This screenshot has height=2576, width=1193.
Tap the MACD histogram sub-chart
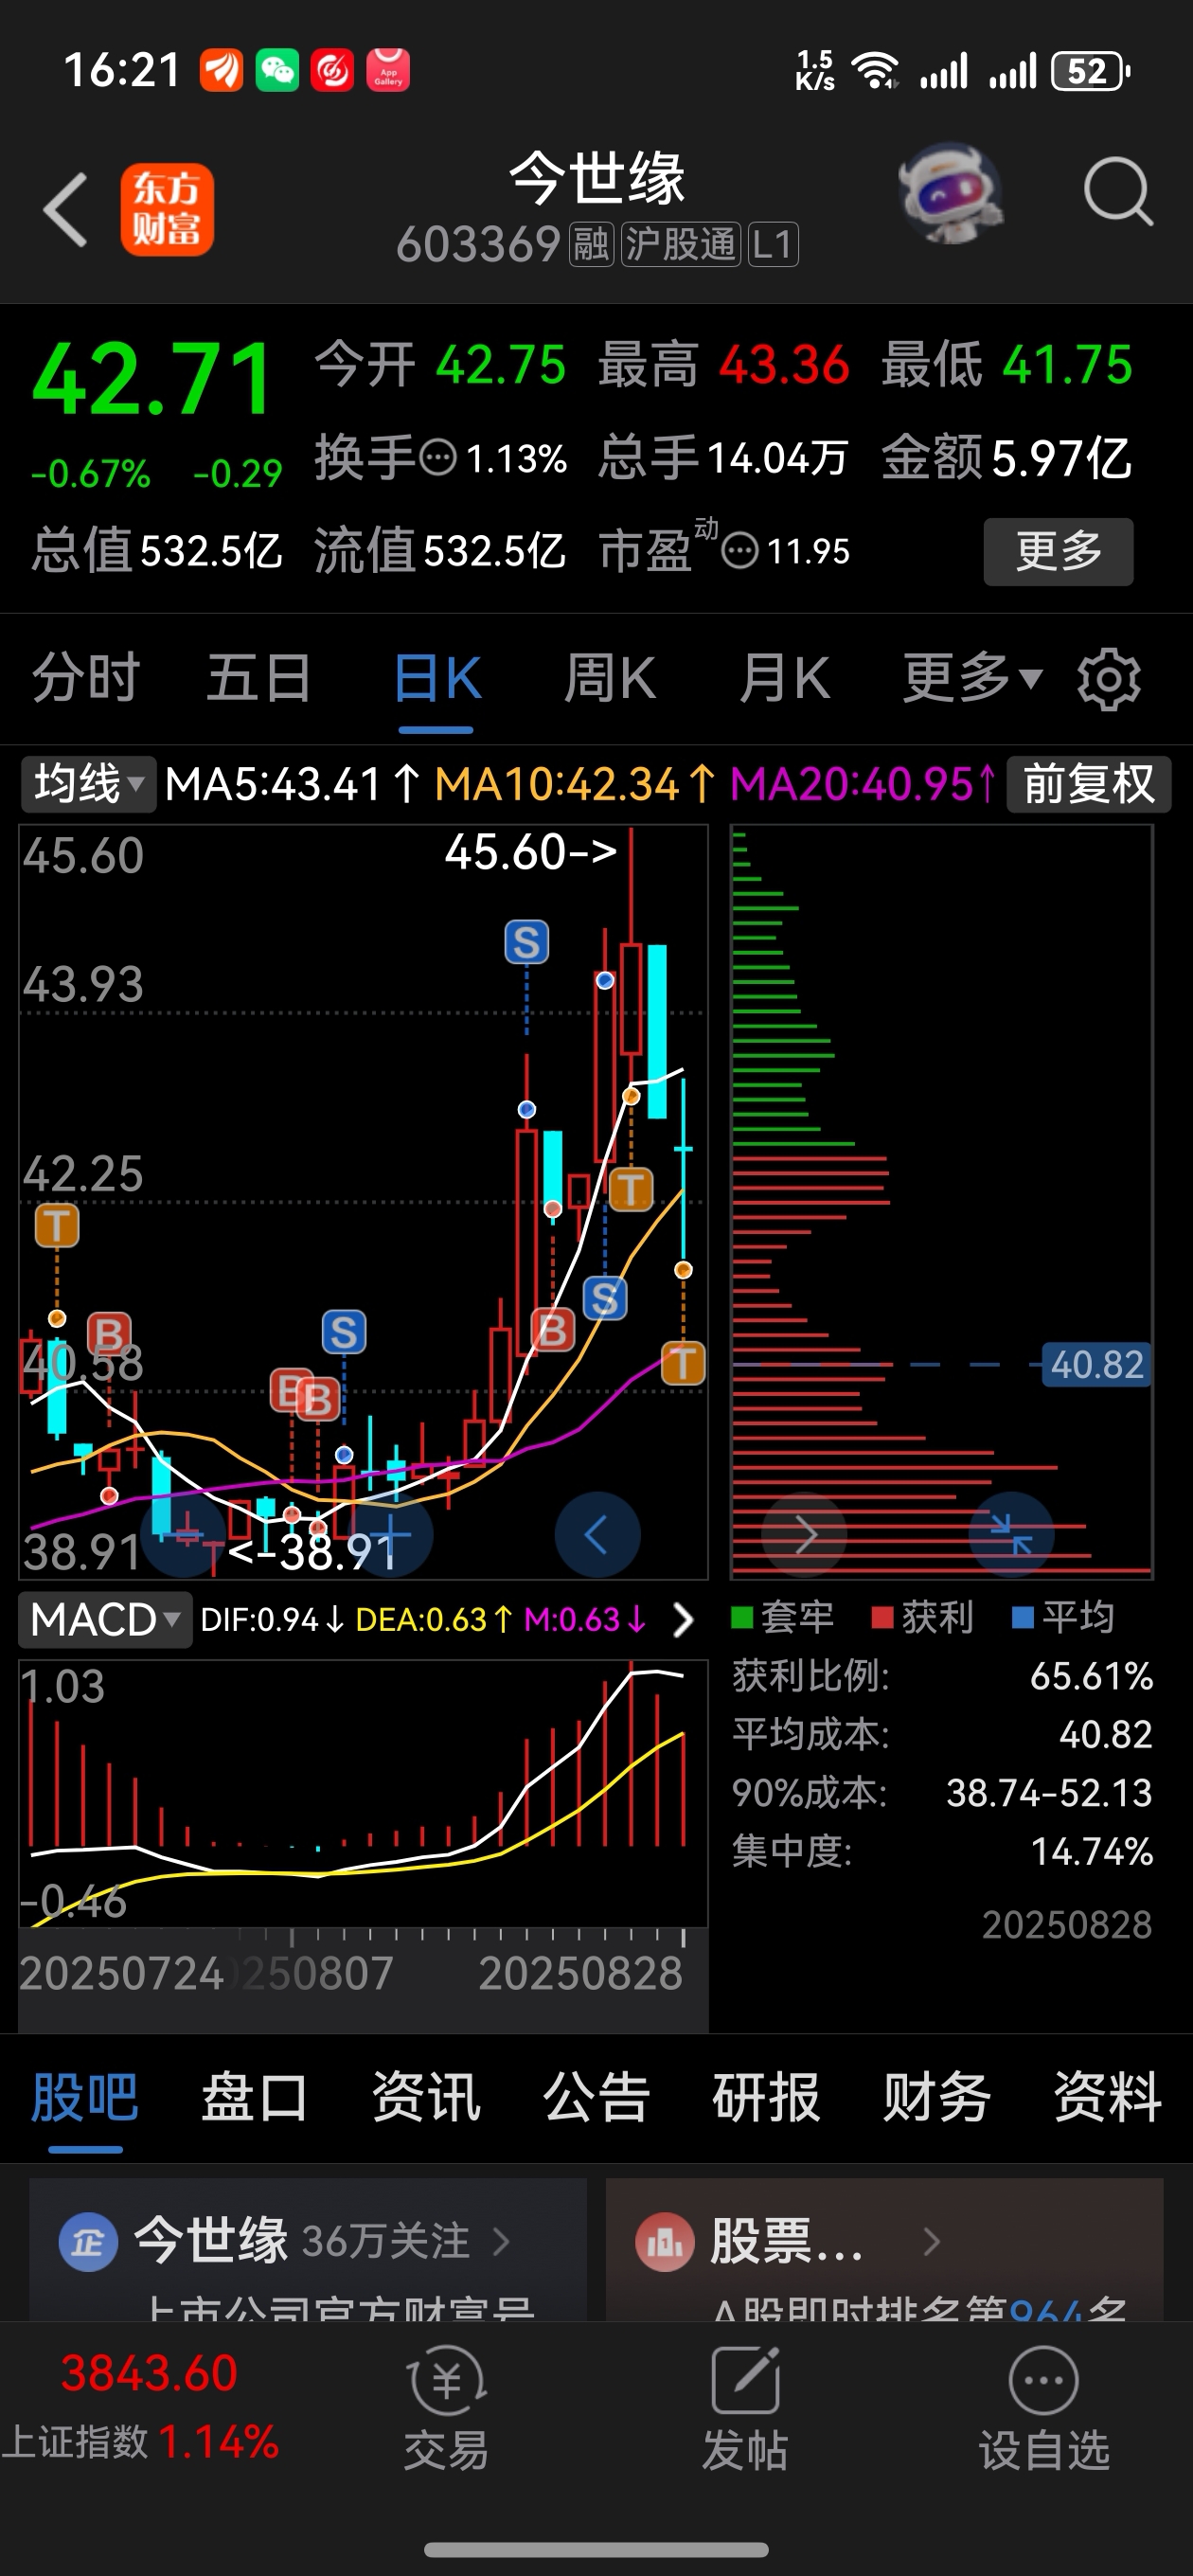[362, 1793]
